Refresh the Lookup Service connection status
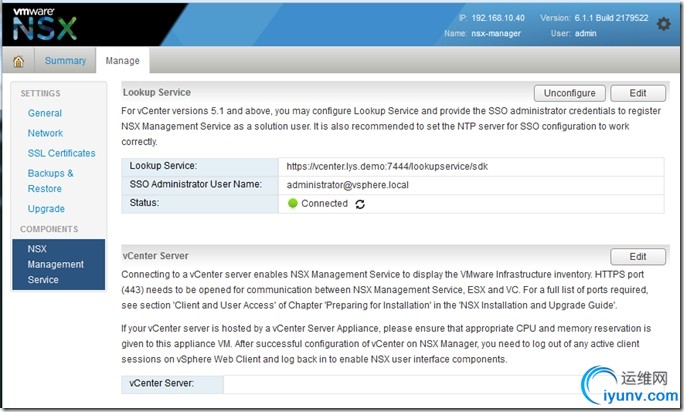Image resolution: width=684 pixels, height=412 pixels. pos(360,204)
